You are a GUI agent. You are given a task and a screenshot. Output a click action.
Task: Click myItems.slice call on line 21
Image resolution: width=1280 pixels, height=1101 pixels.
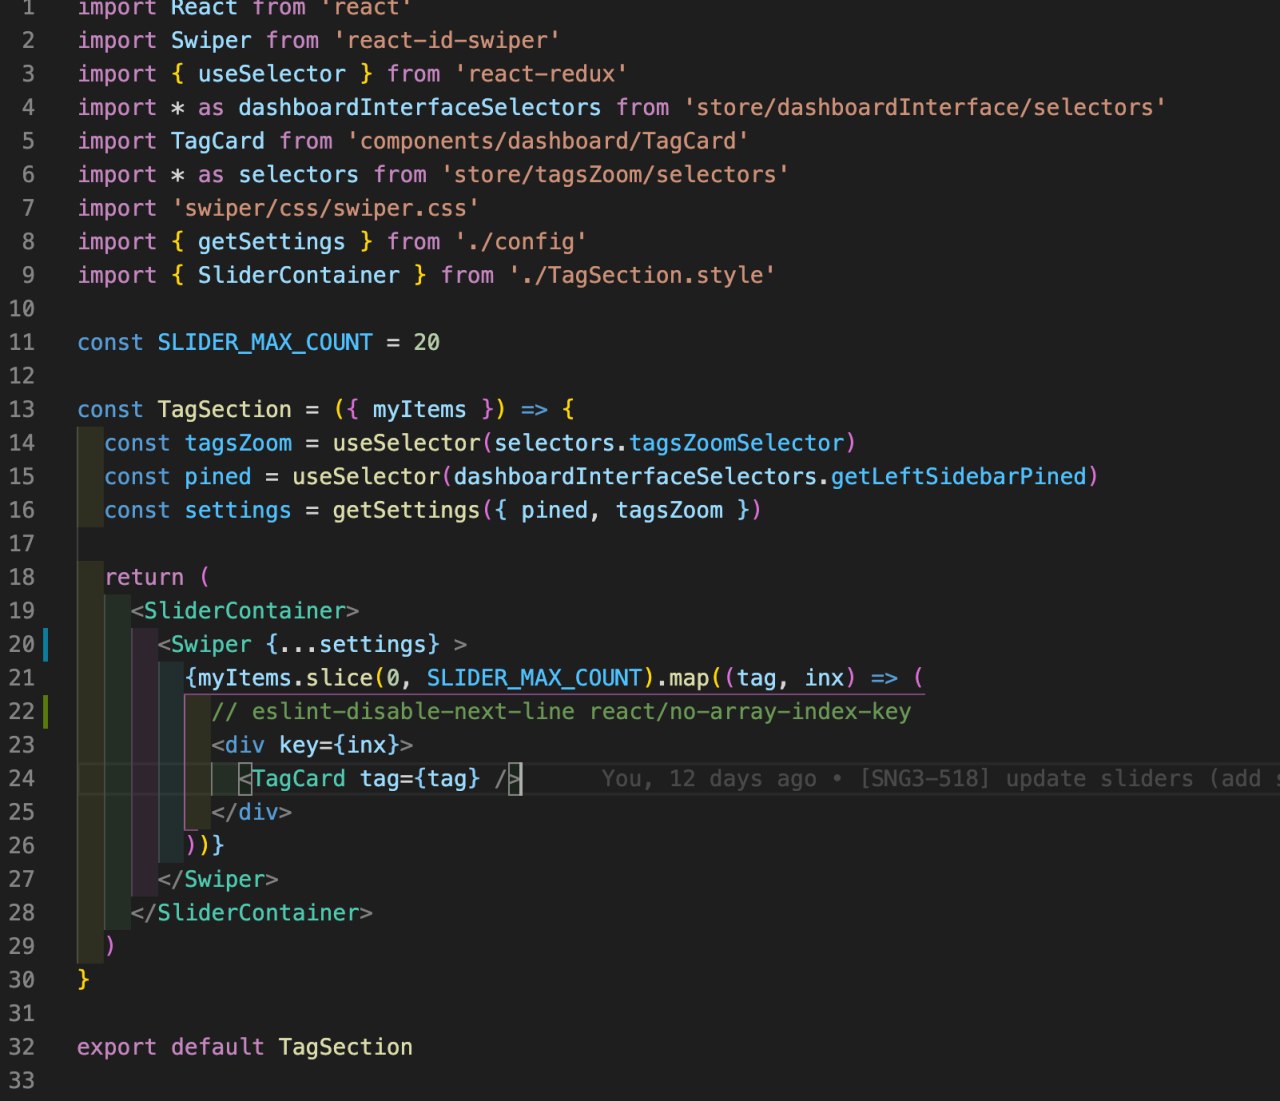click(x=284, y=678)
